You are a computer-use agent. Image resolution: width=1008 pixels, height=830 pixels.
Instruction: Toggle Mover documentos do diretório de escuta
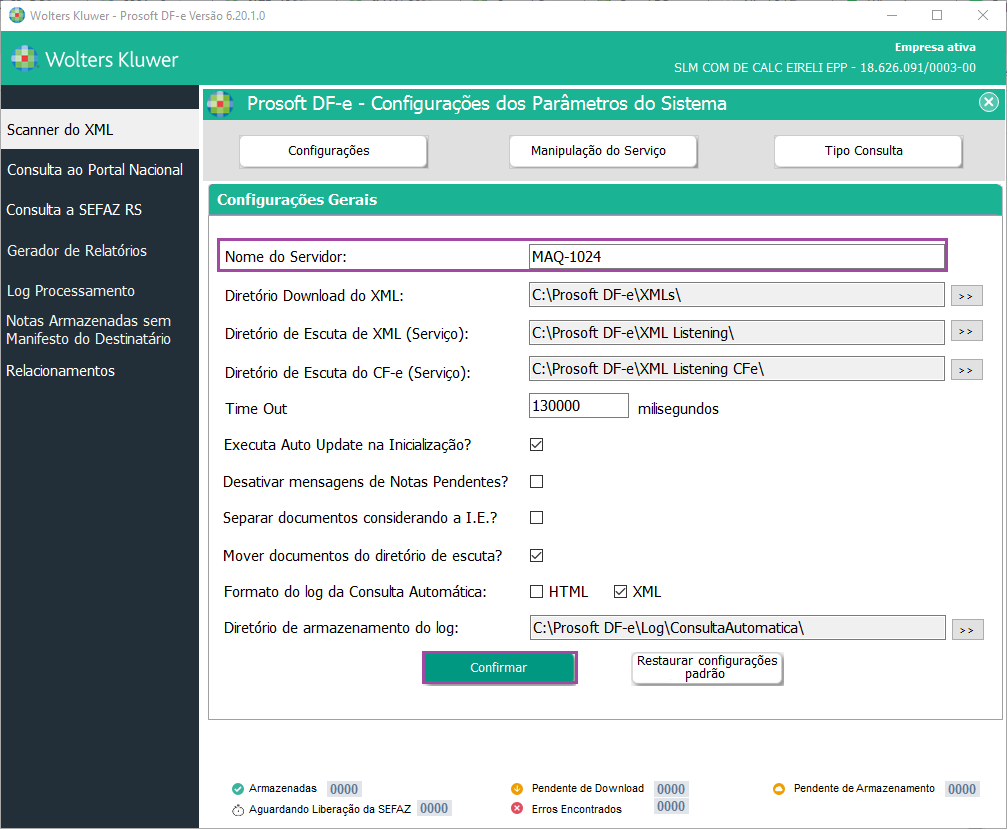click(536, 555)
